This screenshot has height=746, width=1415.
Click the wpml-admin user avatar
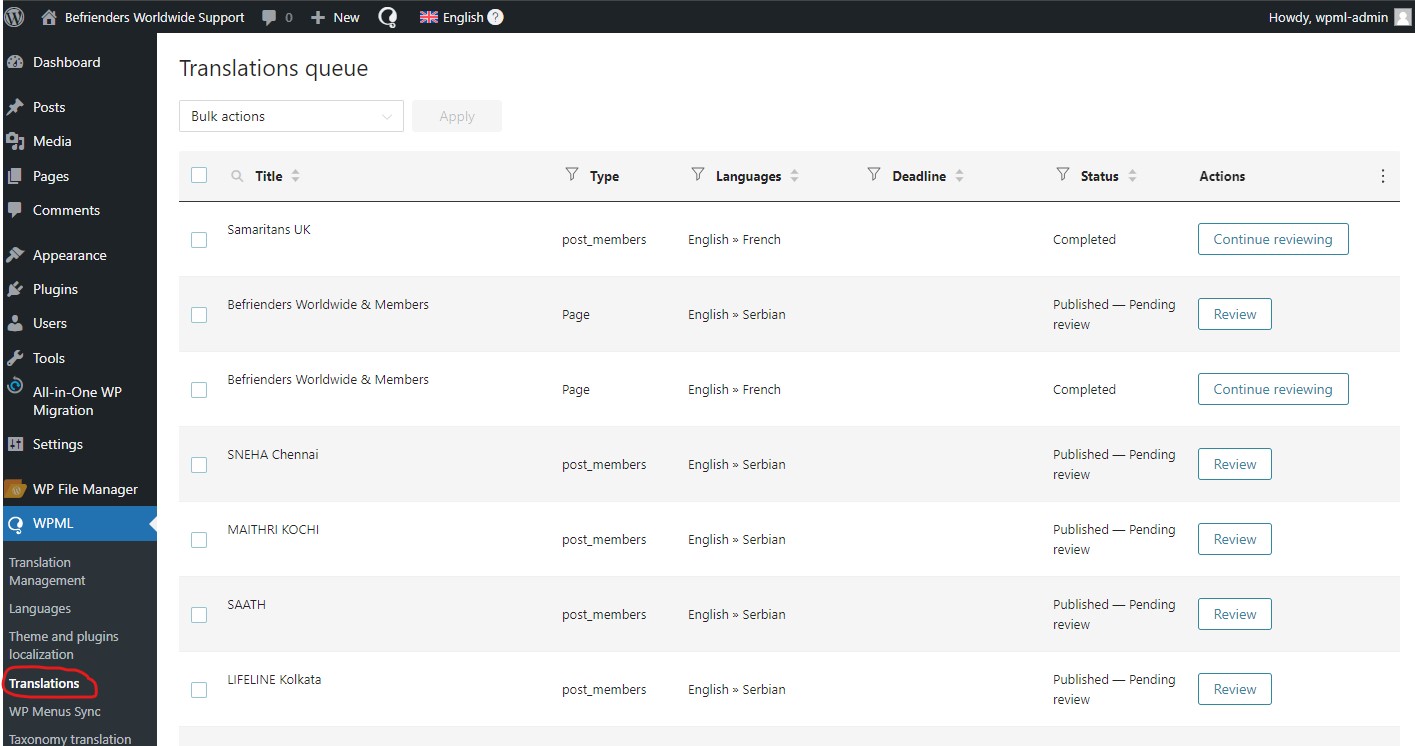(x=1402, y=17)
